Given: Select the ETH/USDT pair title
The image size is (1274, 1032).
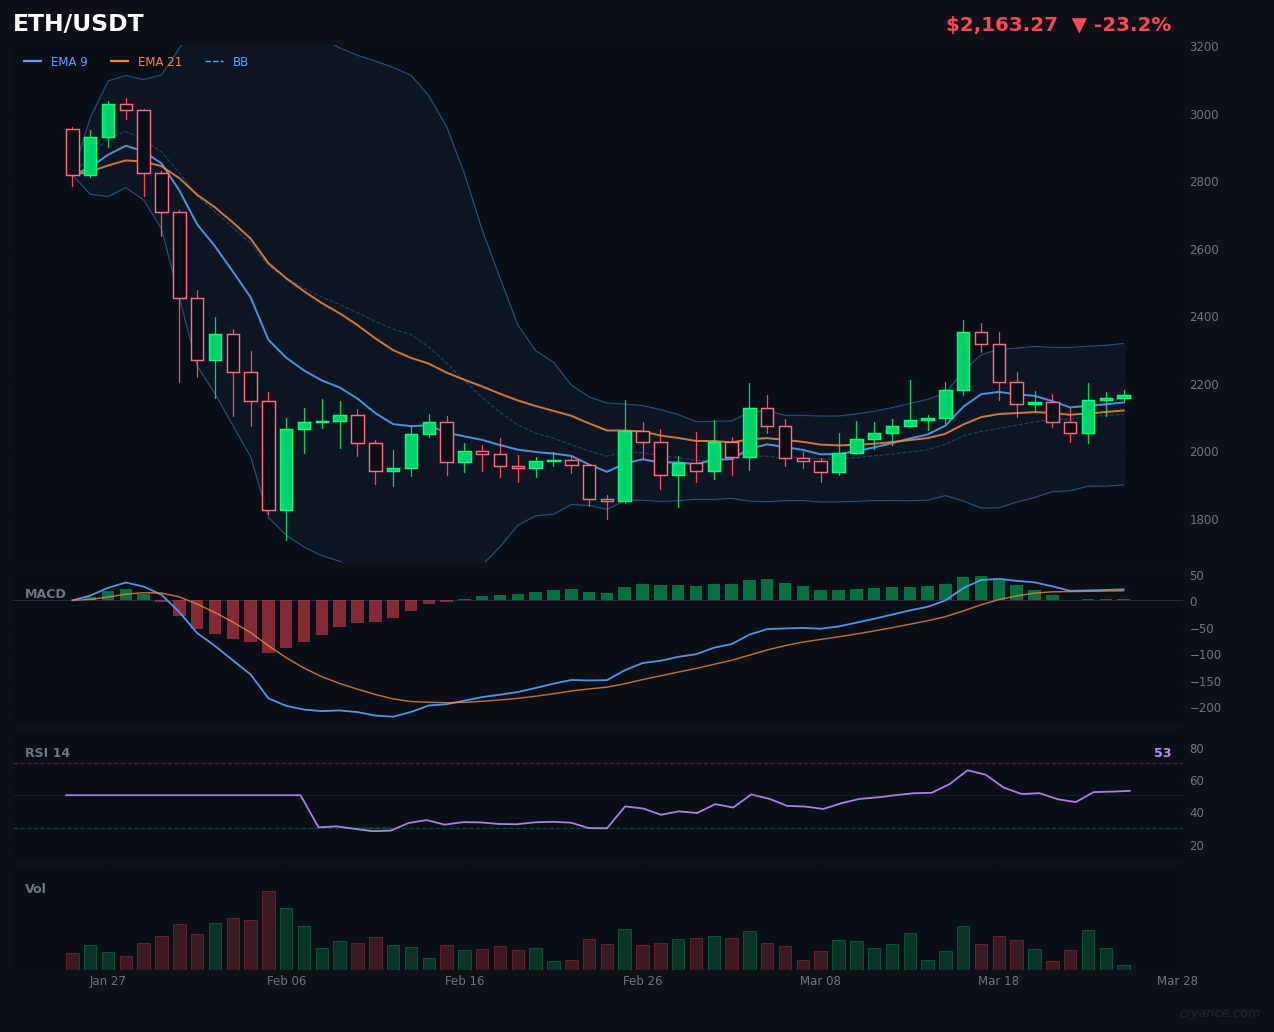Looking at the screenshot, I should click(77, 23).
